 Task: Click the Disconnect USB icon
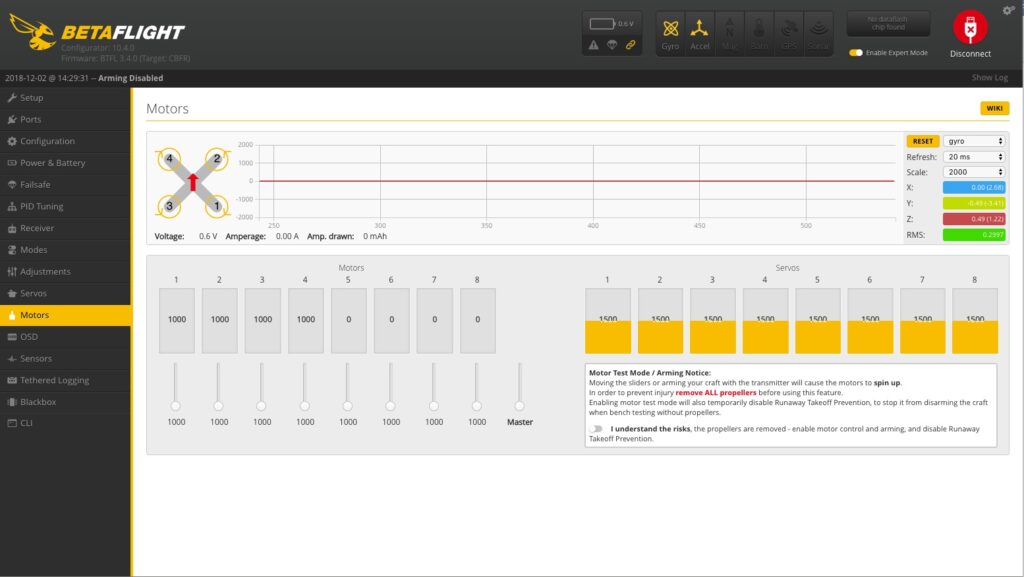tap(969, 27)
